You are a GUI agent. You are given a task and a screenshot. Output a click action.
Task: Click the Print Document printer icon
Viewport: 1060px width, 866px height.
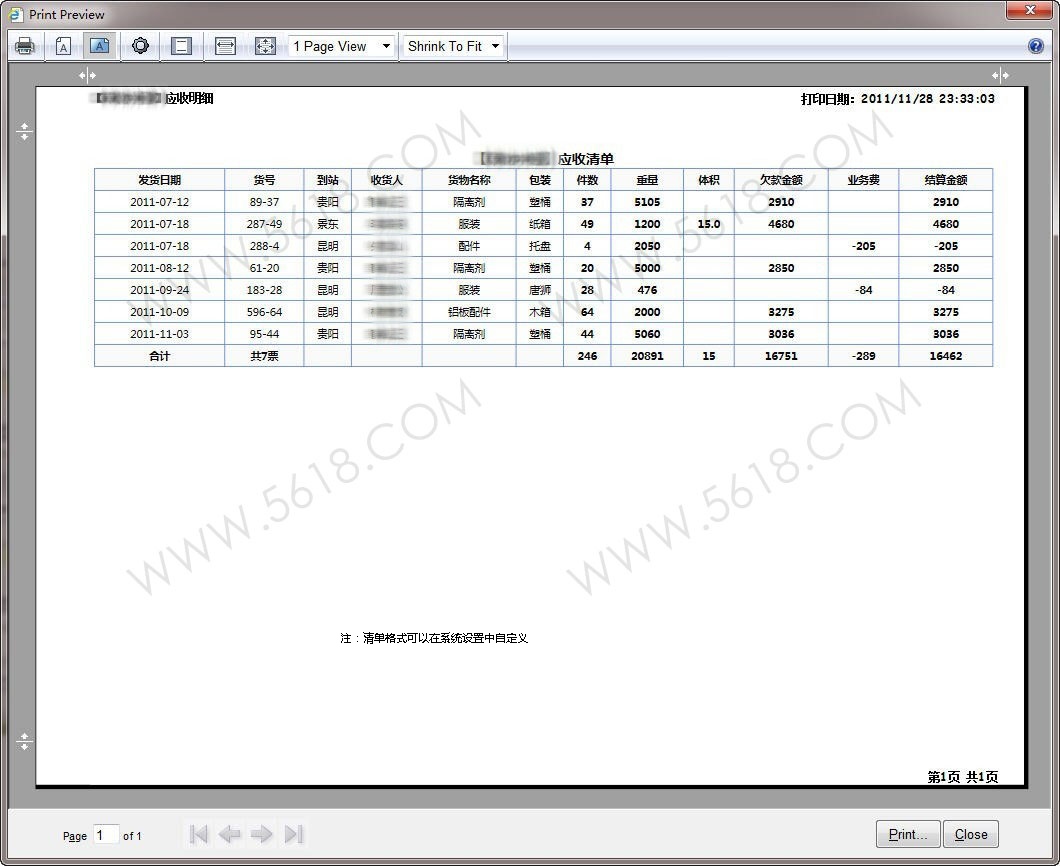(x=25, y=46)
